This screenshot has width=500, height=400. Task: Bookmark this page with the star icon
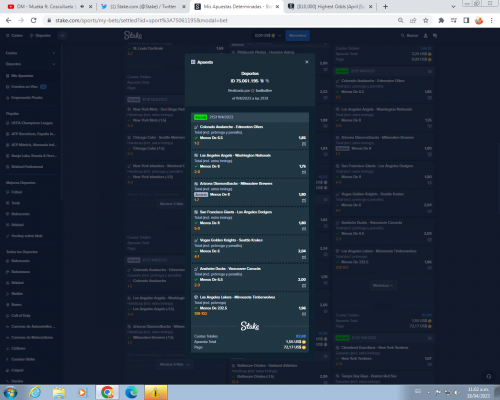426,20
